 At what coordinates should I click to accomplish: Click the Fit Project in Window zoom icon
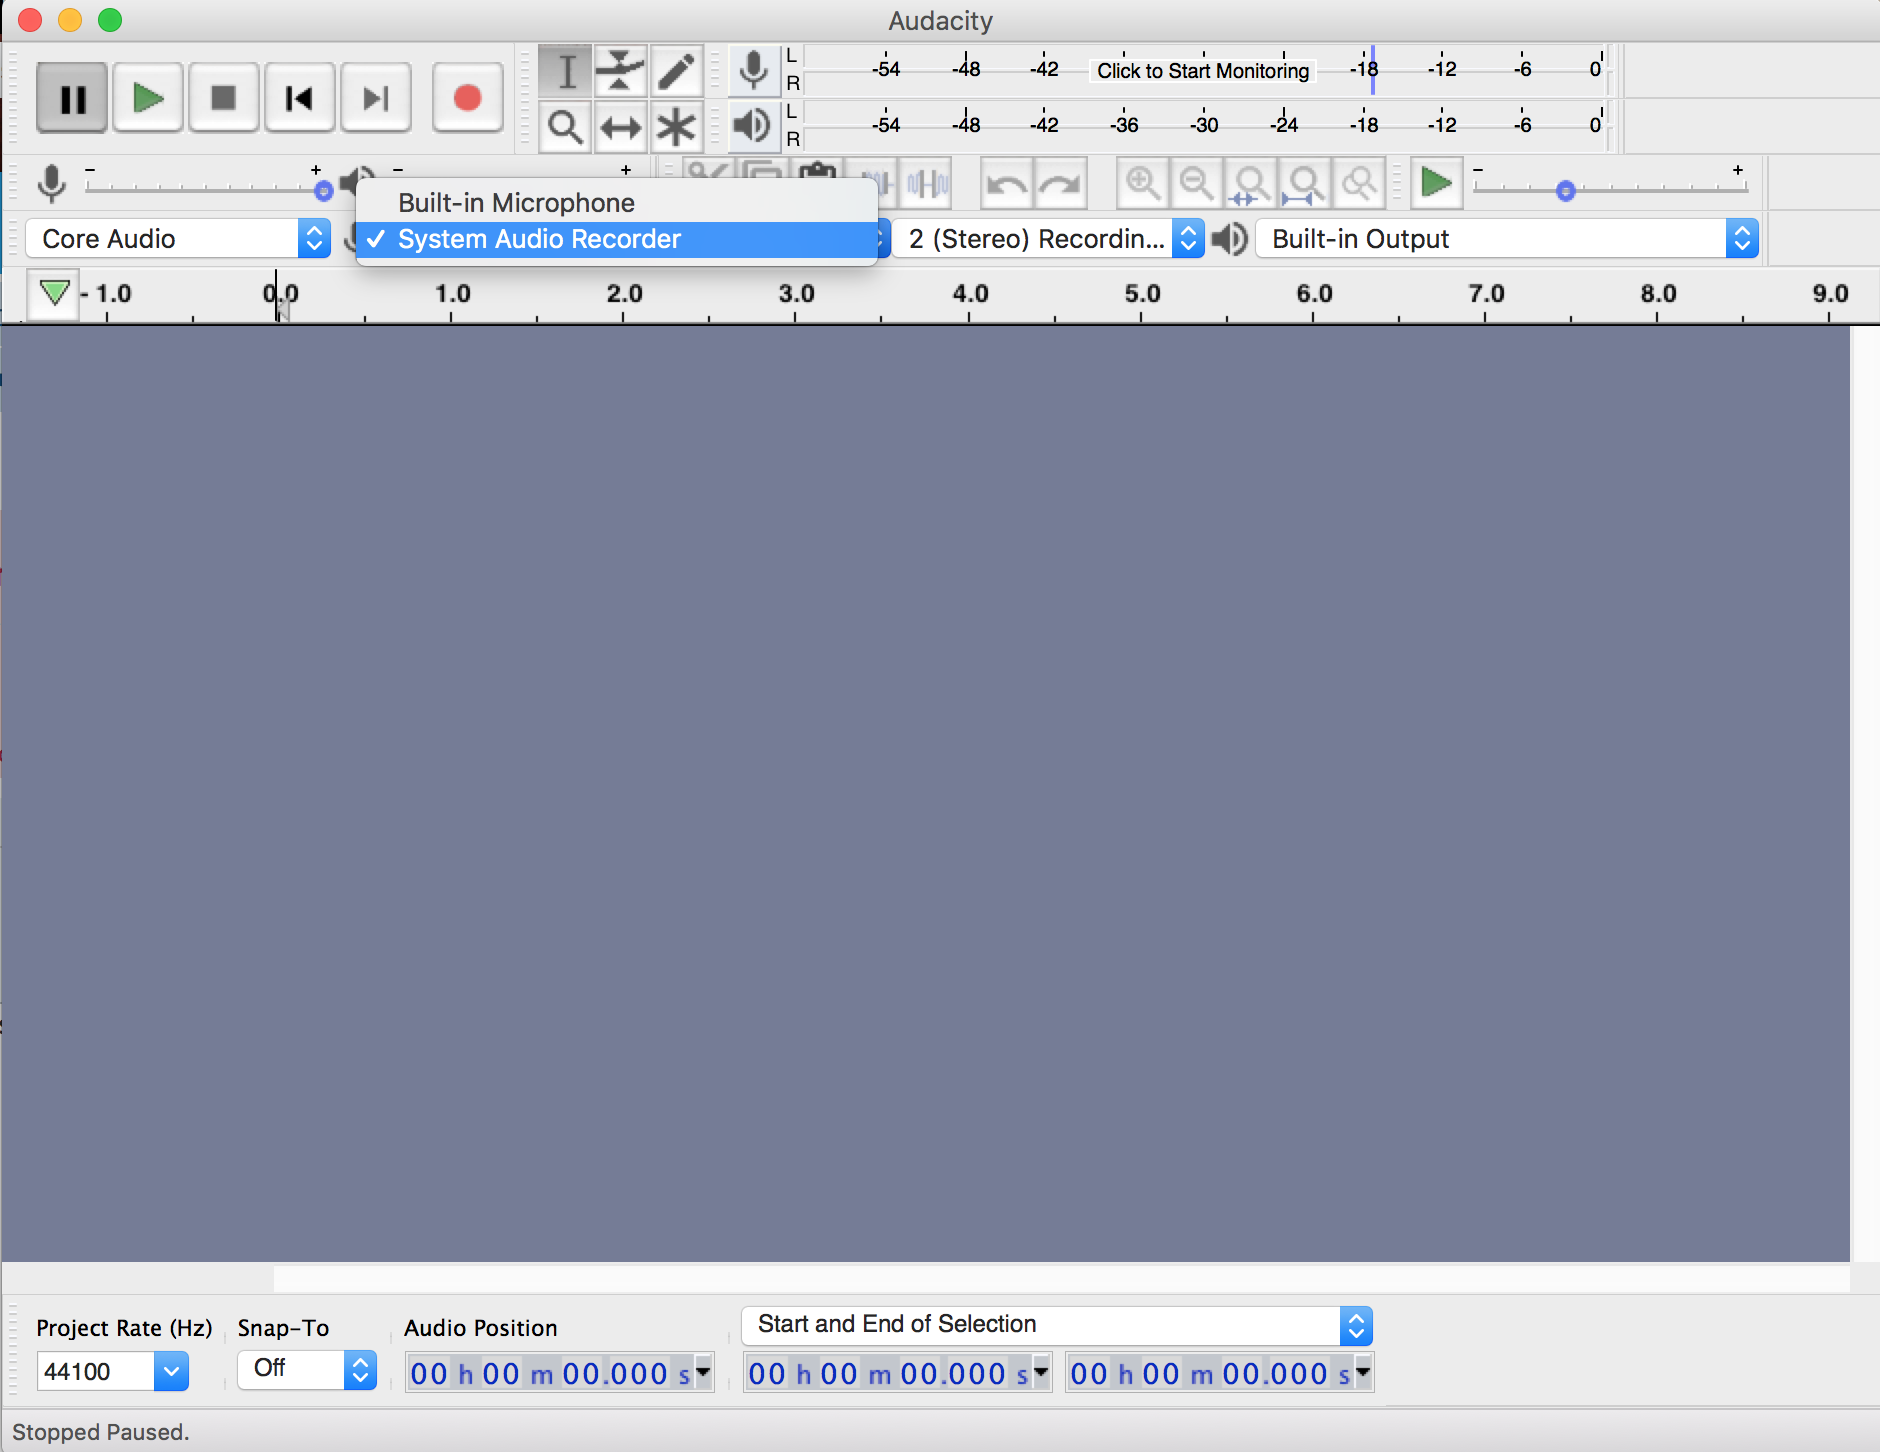click(x=1305, y=183)
